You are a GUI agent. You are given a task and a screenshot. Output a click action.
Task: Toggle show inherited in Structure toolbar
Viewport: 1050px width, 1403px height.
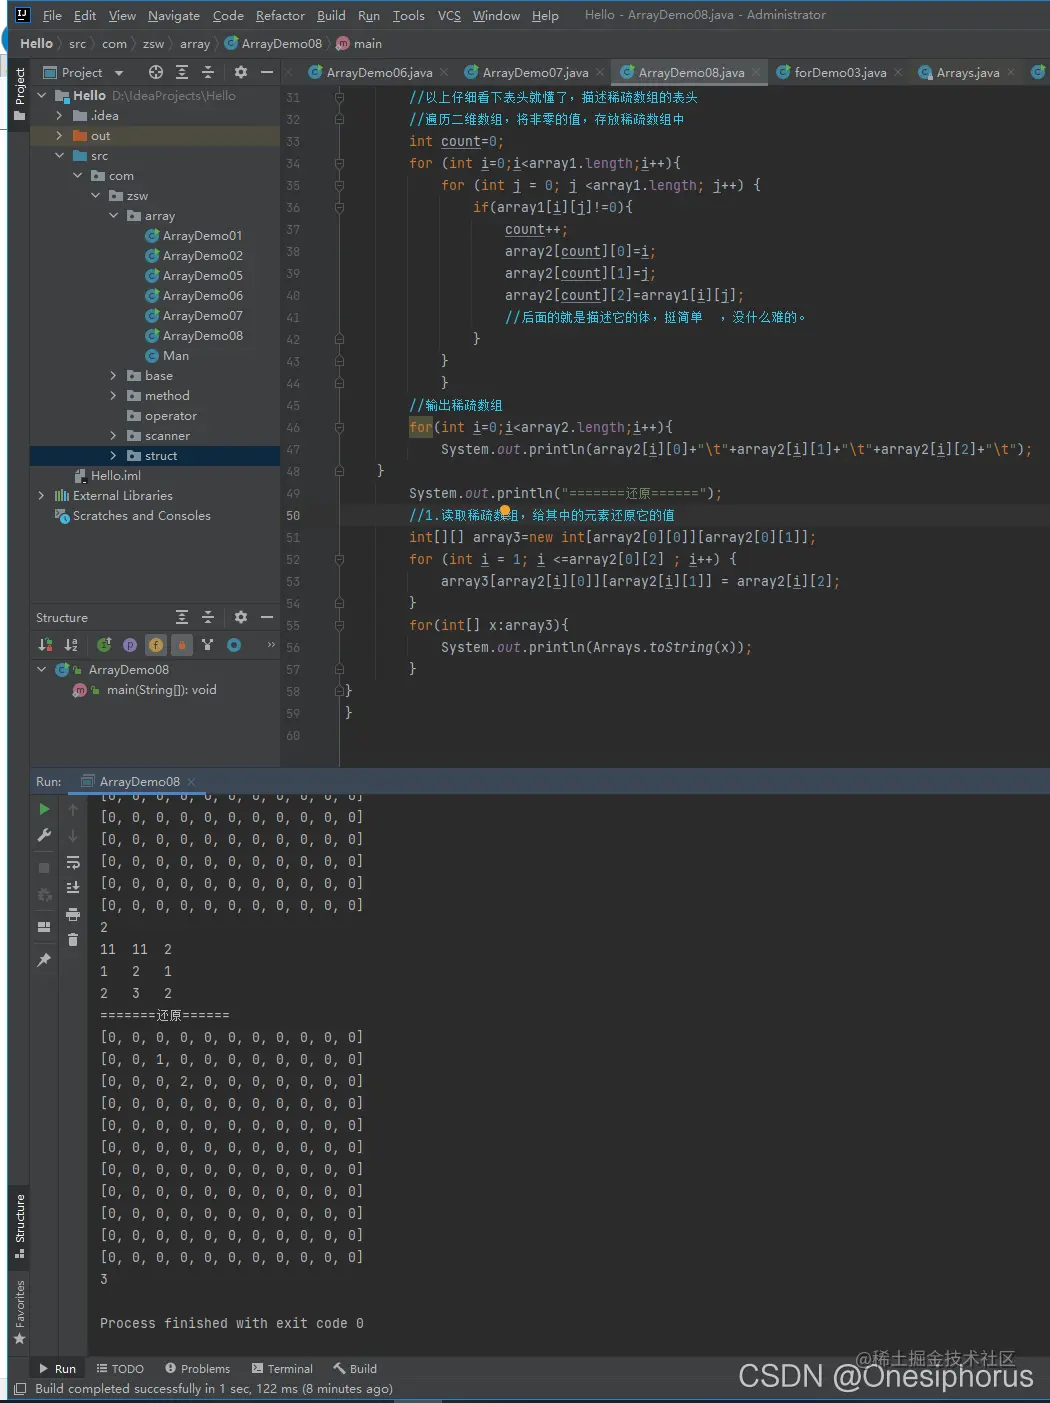coord(104,645)
